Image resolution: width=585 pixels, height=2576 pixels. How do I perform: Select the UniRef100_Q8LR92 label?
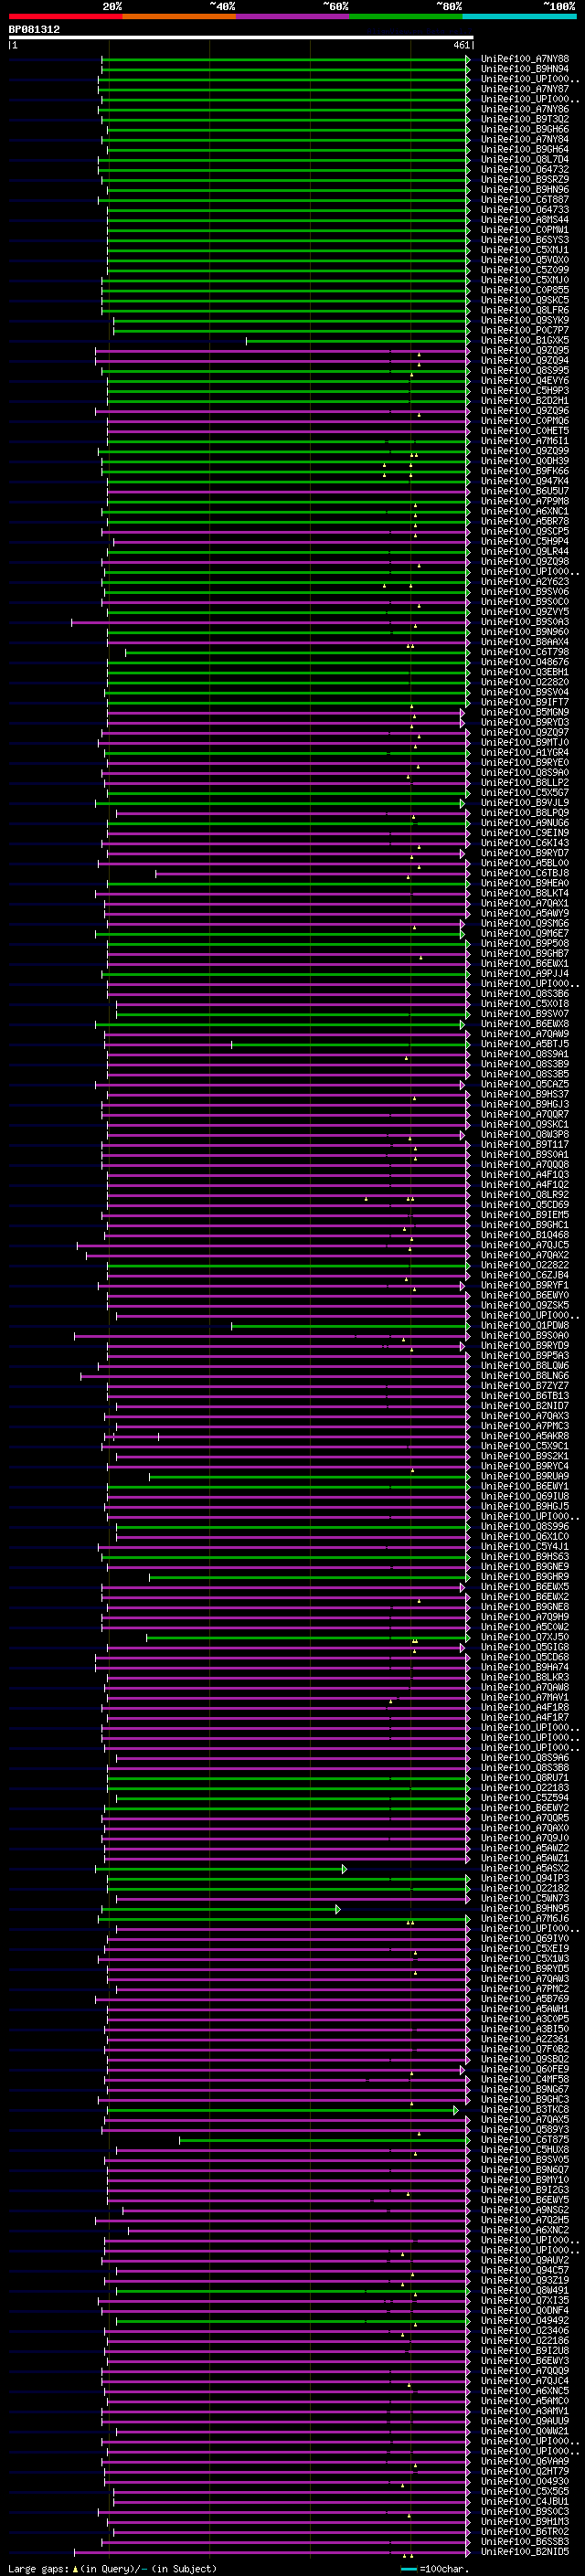(x=524, y=1195)
